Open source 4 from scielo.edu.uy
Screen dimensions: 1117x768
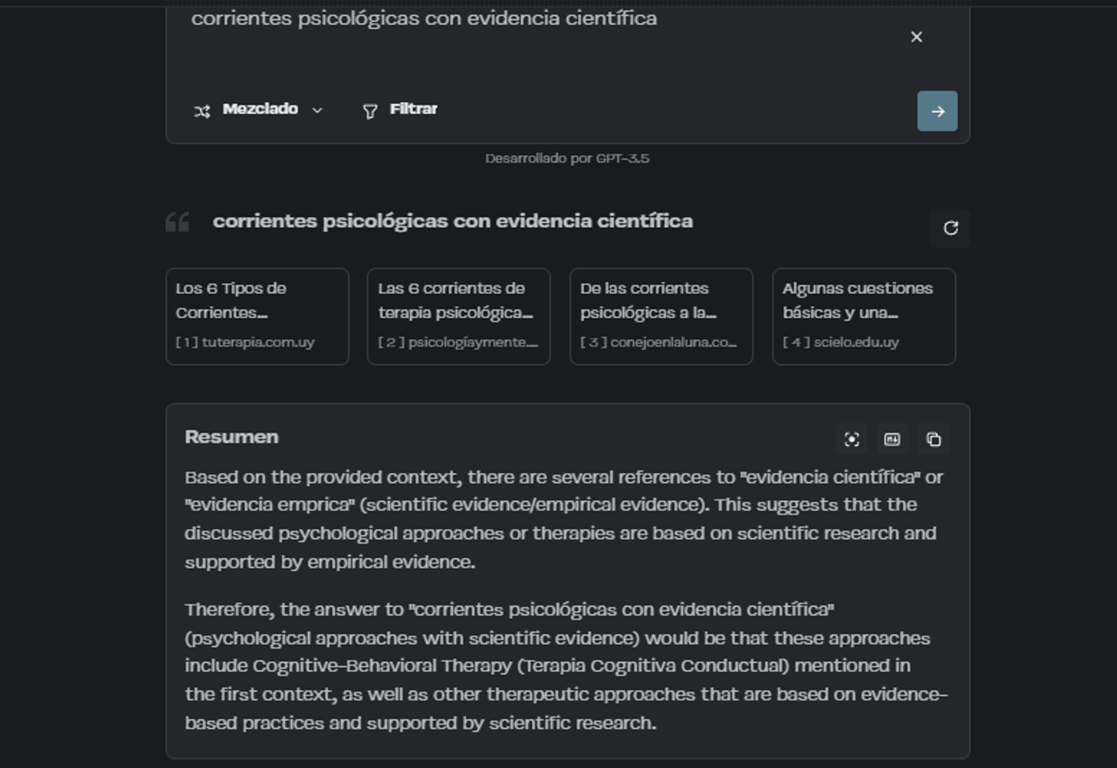(x=863, y=316)
